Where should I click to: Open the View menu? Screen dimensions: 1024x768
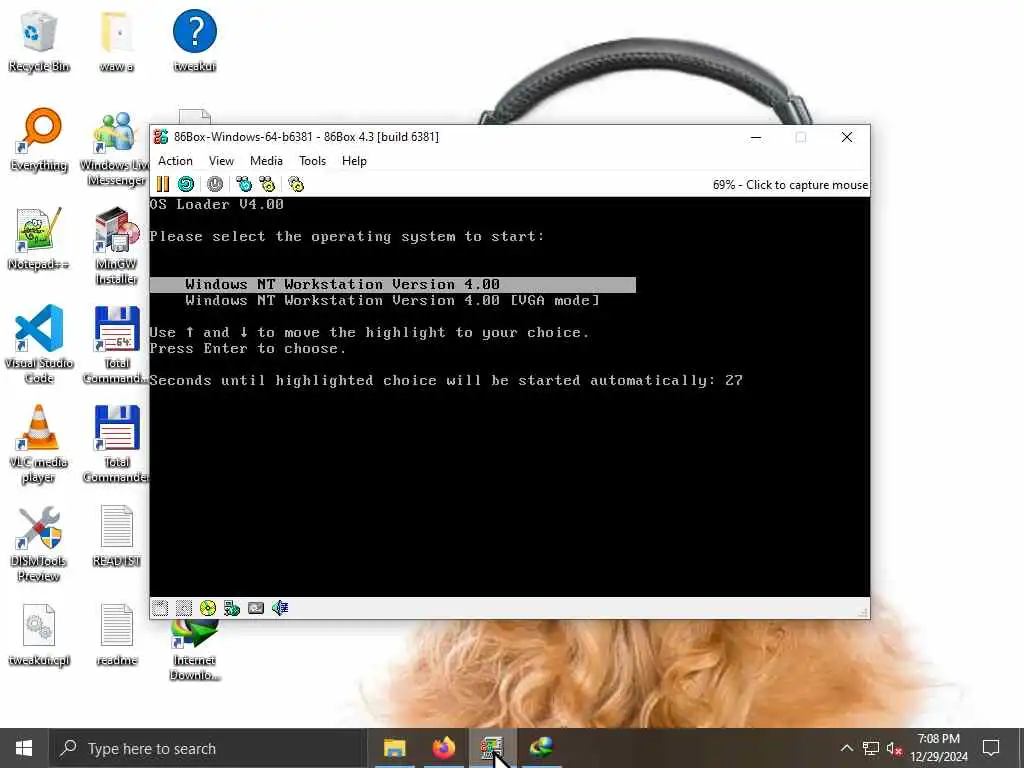221,161
